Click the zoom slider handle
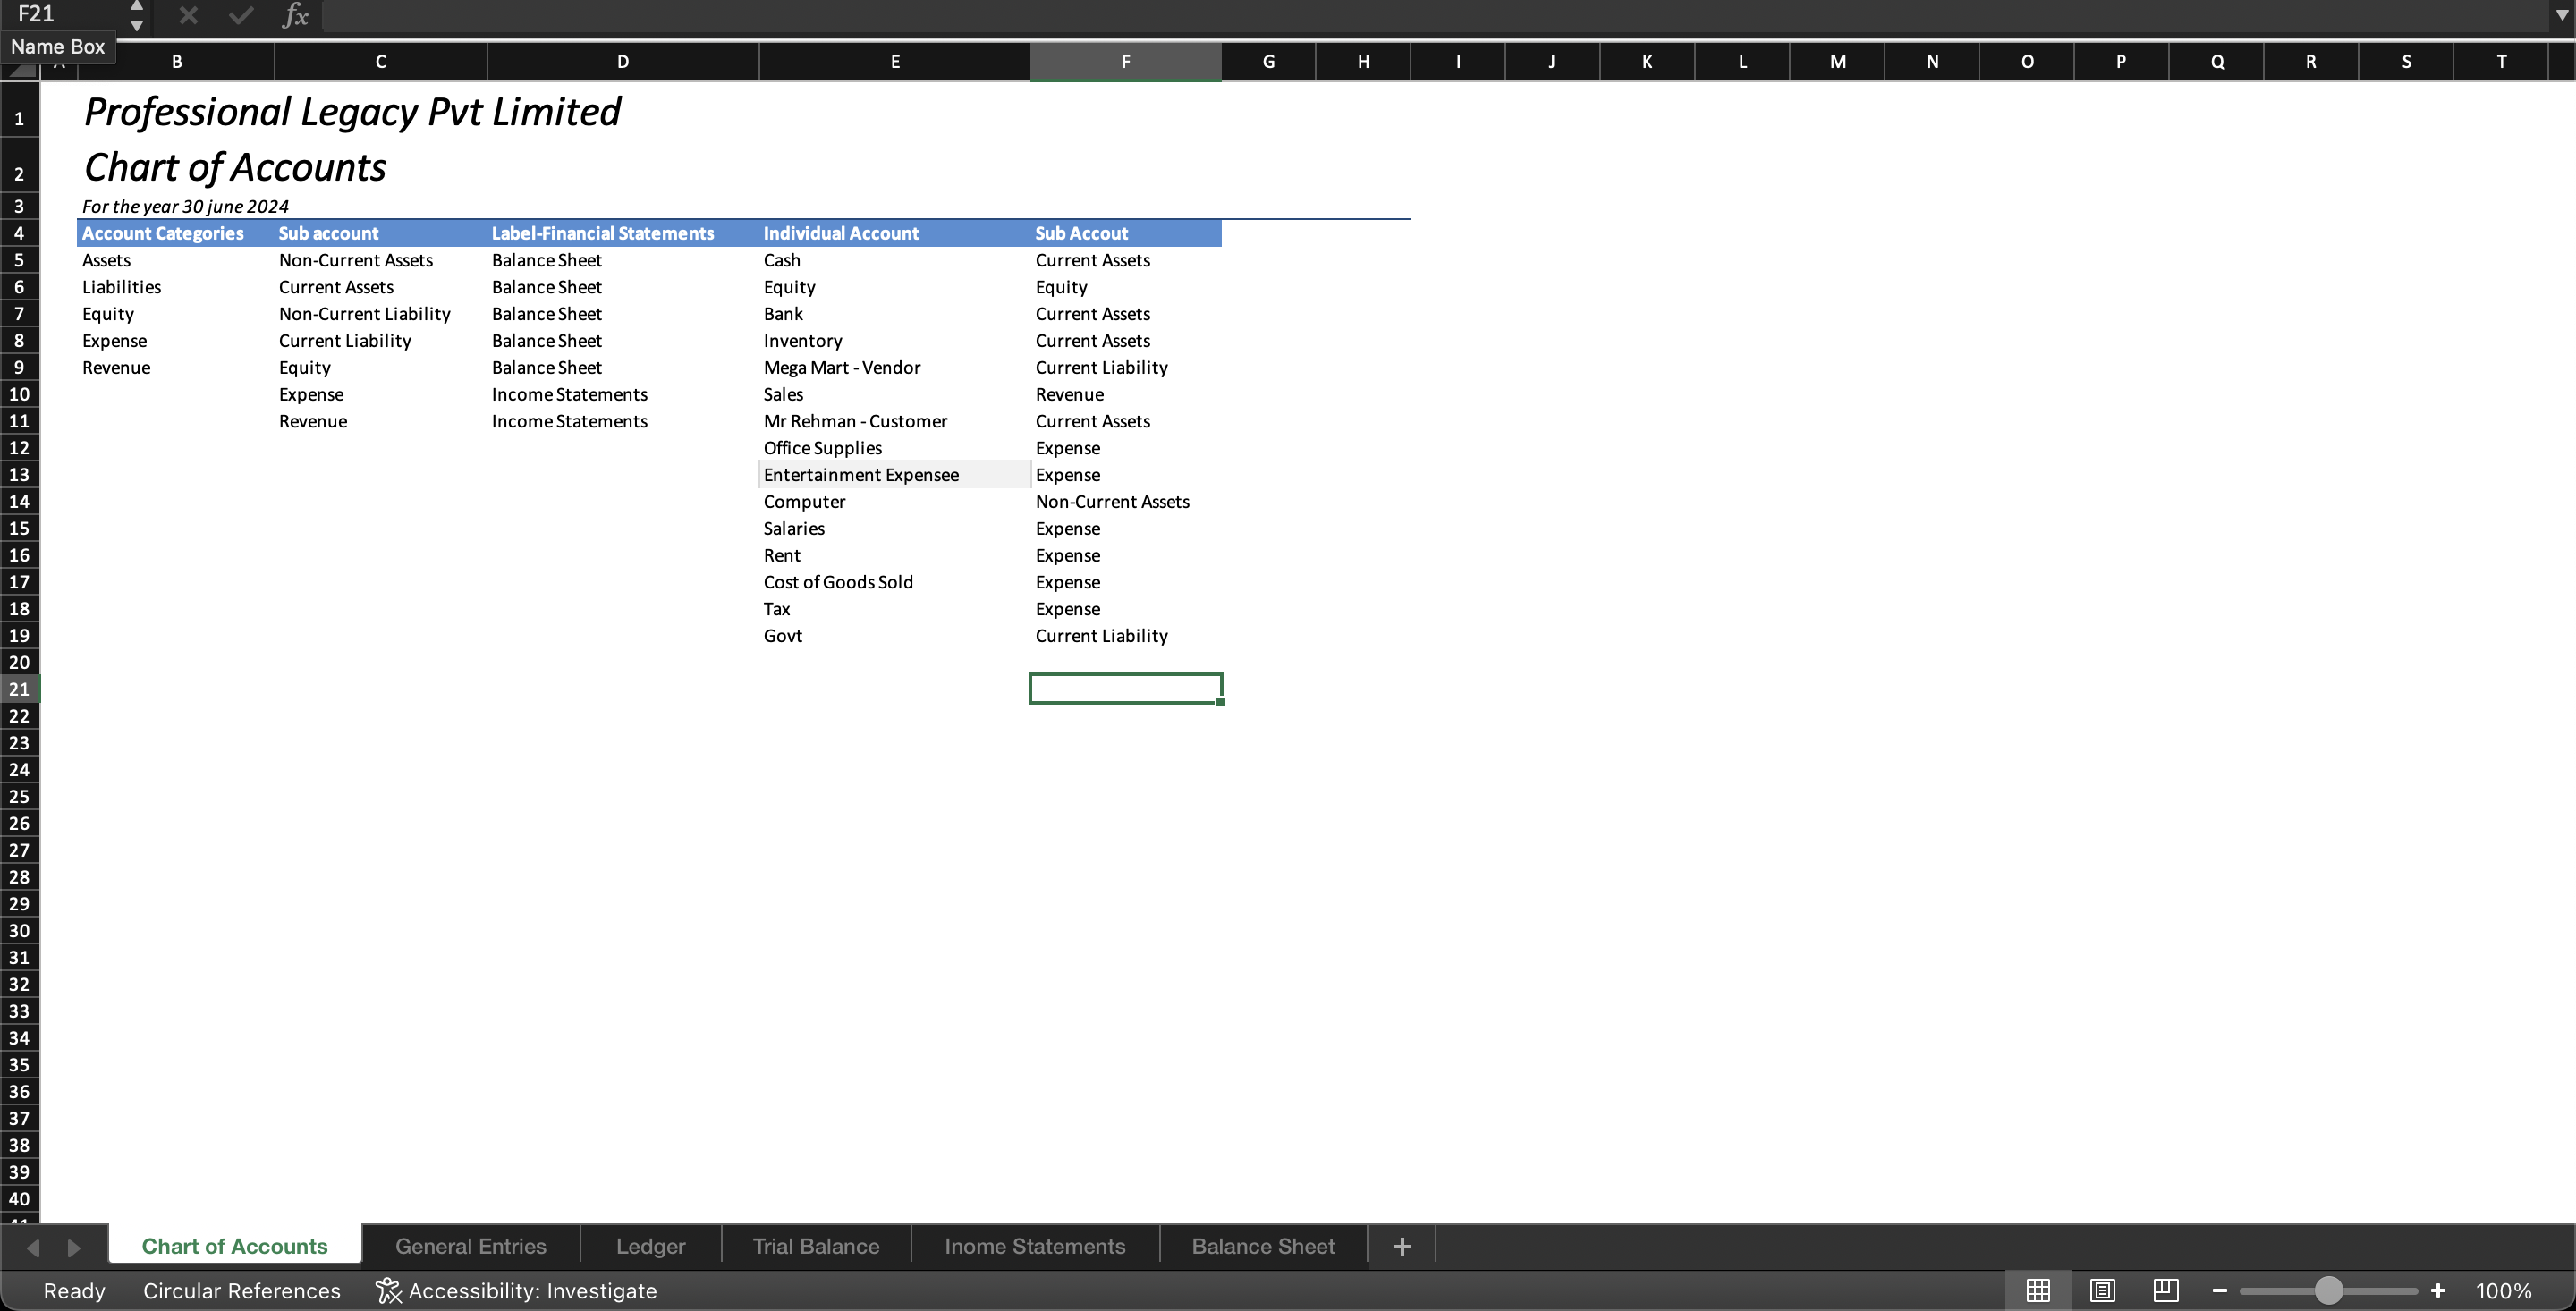Image resolution: width=2576 pixels, height=1311 pixels. [2328, 1290]
